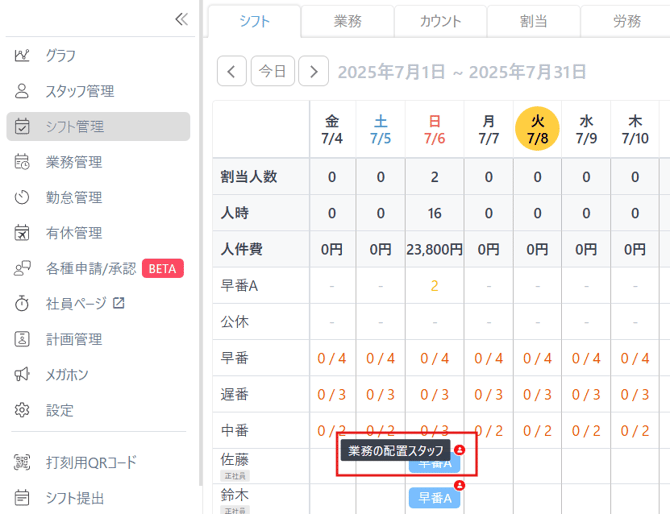This screenshot has height=514, width=670.
Task: Select the シフト管理 calendar icon
Action: [23, 127]
